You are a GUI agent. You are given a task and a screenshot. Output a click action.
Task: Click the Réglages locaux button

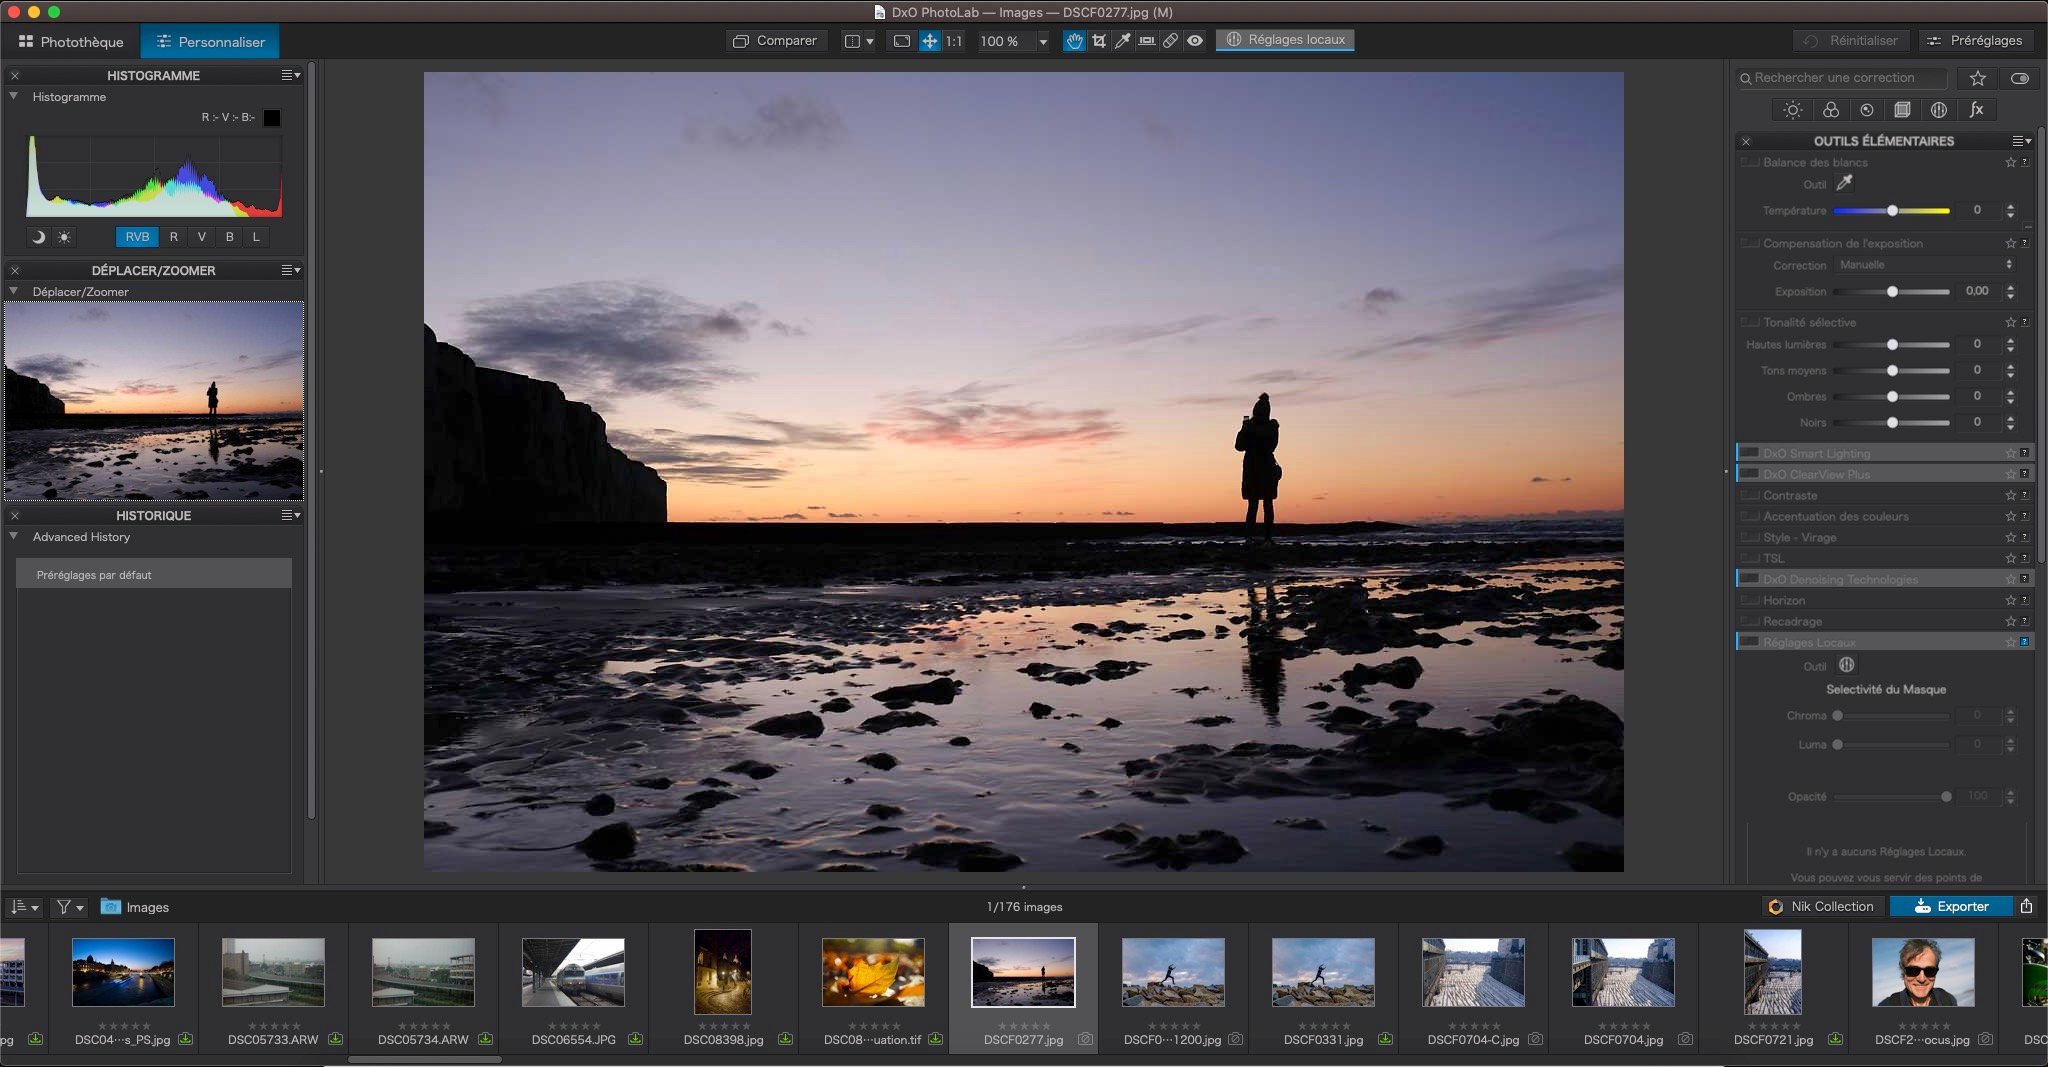[x=1285, y=40]
